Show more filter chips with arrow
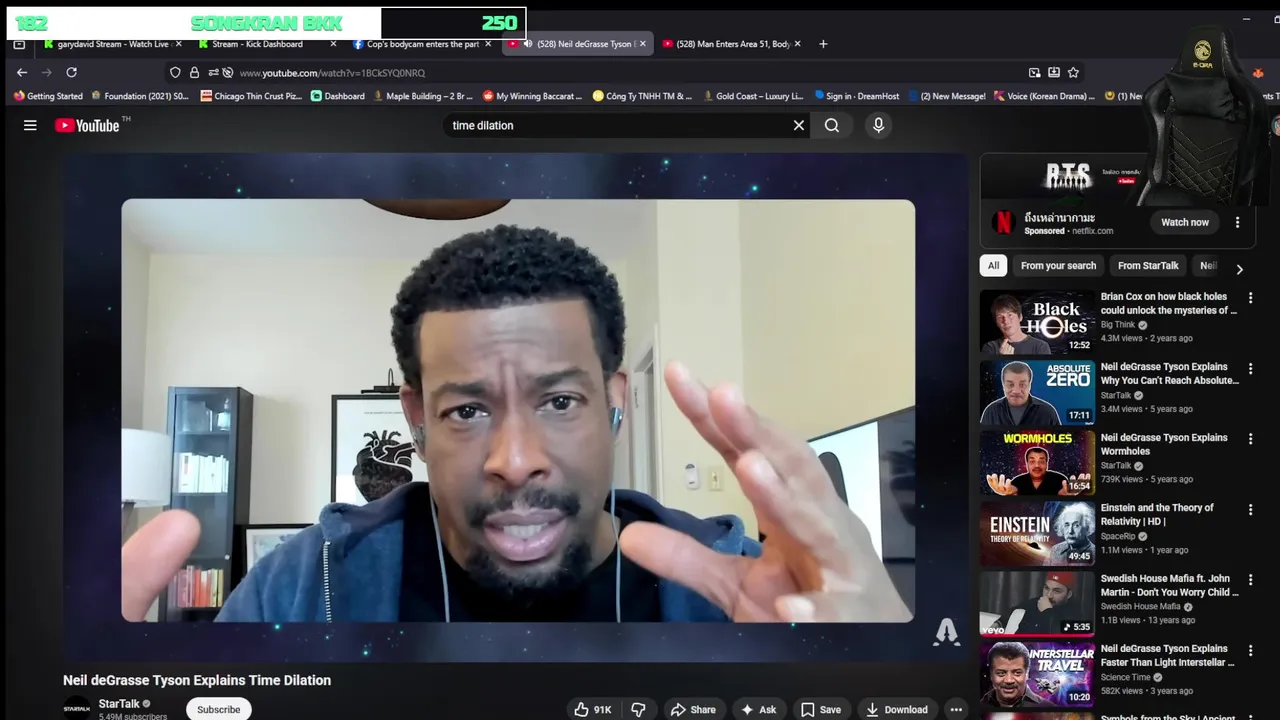Image resolution: width=1280 pixels, height=720 pixels. pyautogui.click(x=1239, y=269)
